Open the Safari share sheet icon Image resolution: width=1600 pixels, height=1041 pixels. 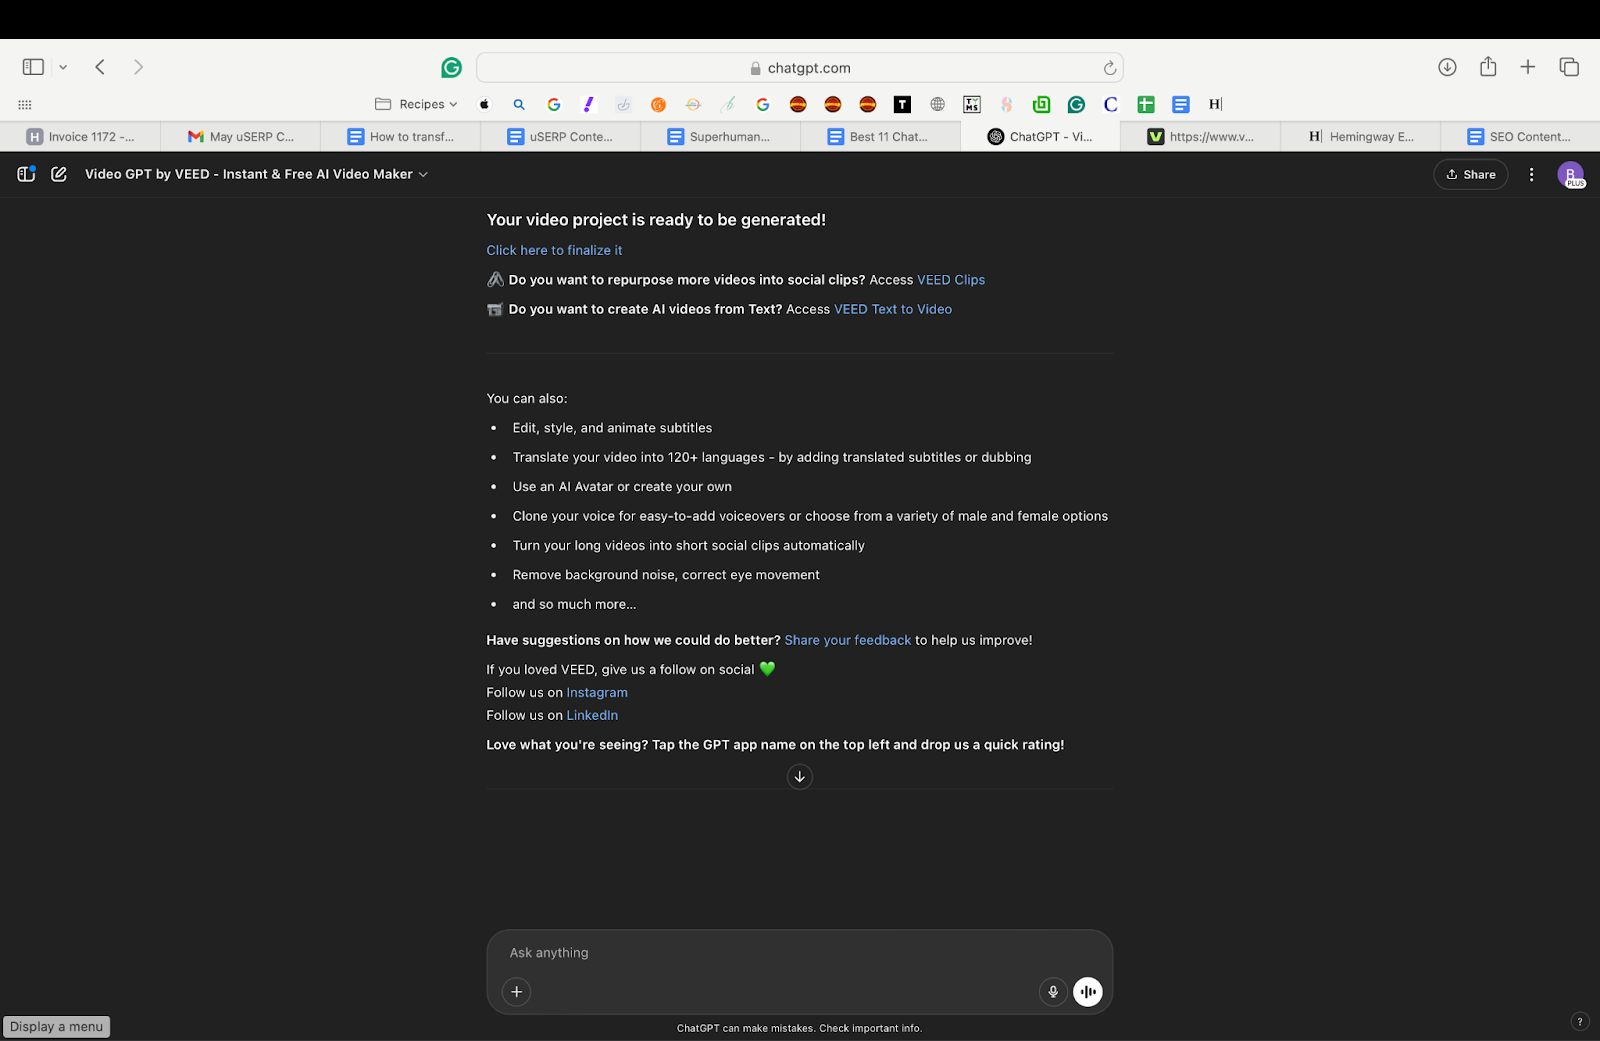[x=1488, y=66]
